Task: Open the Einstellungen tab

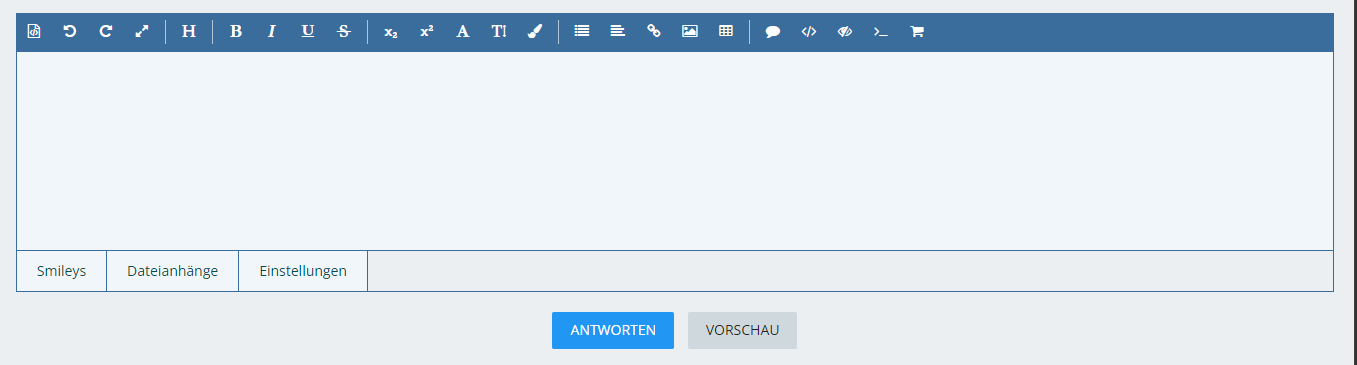Action: coord(303,271)
